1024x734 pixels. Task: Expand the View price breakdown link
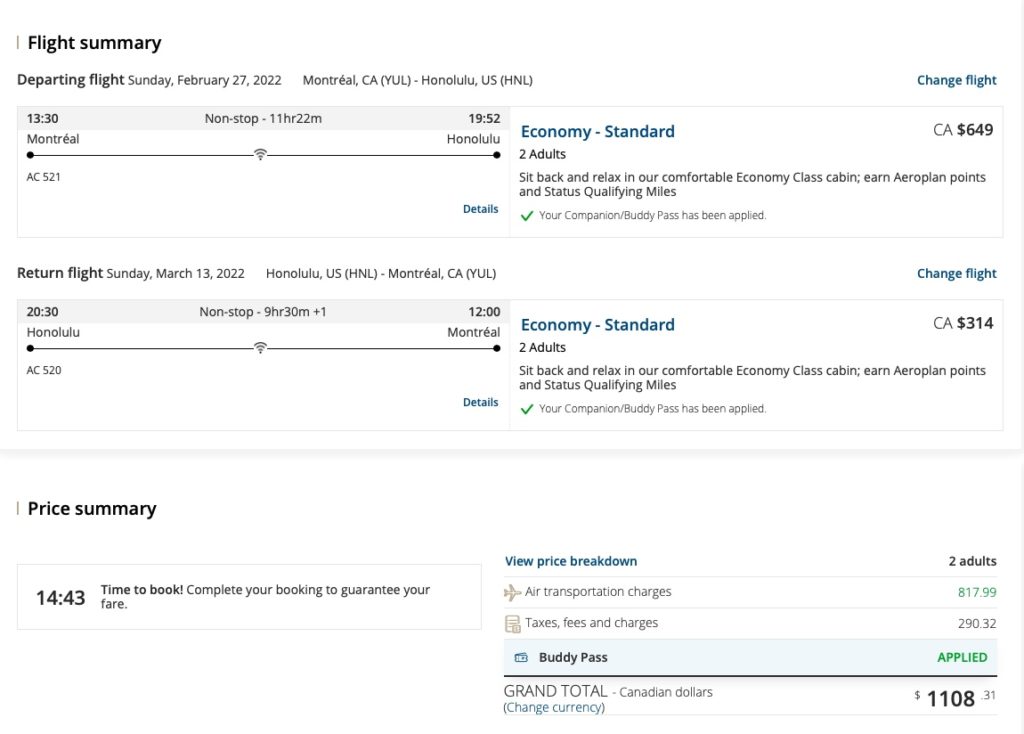570,561
